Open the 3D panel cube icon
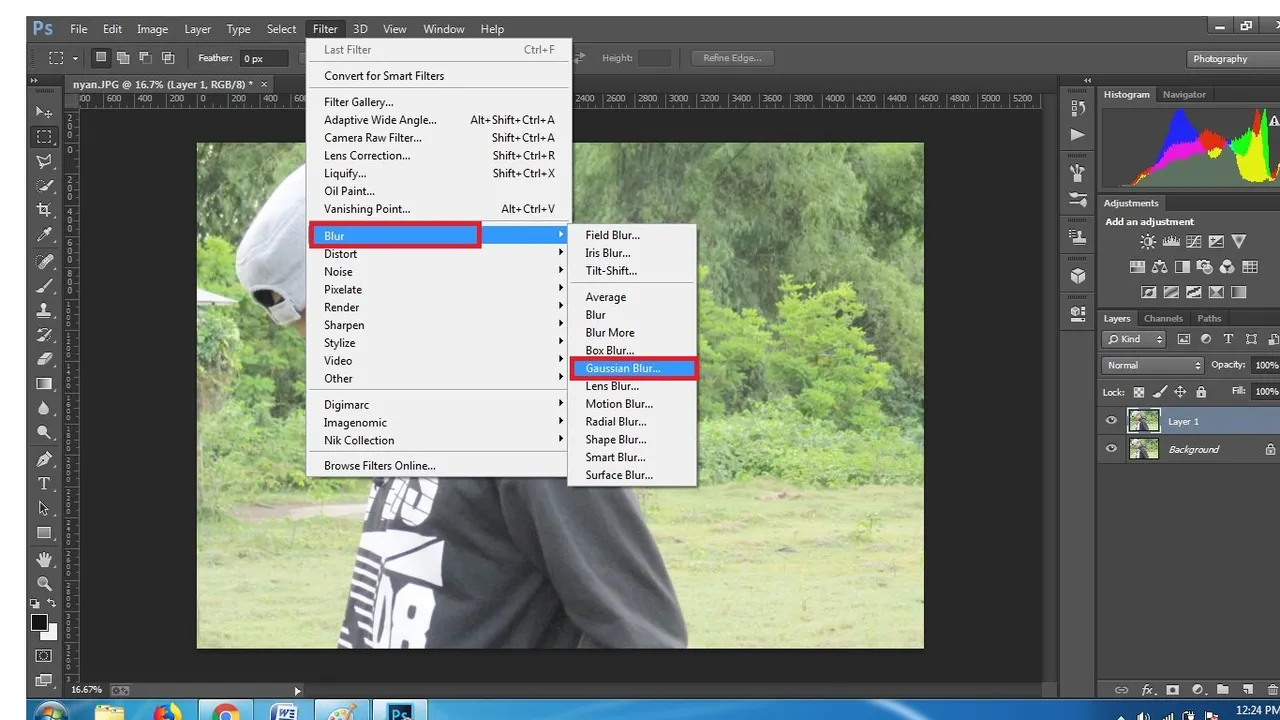 point(1077,275)
